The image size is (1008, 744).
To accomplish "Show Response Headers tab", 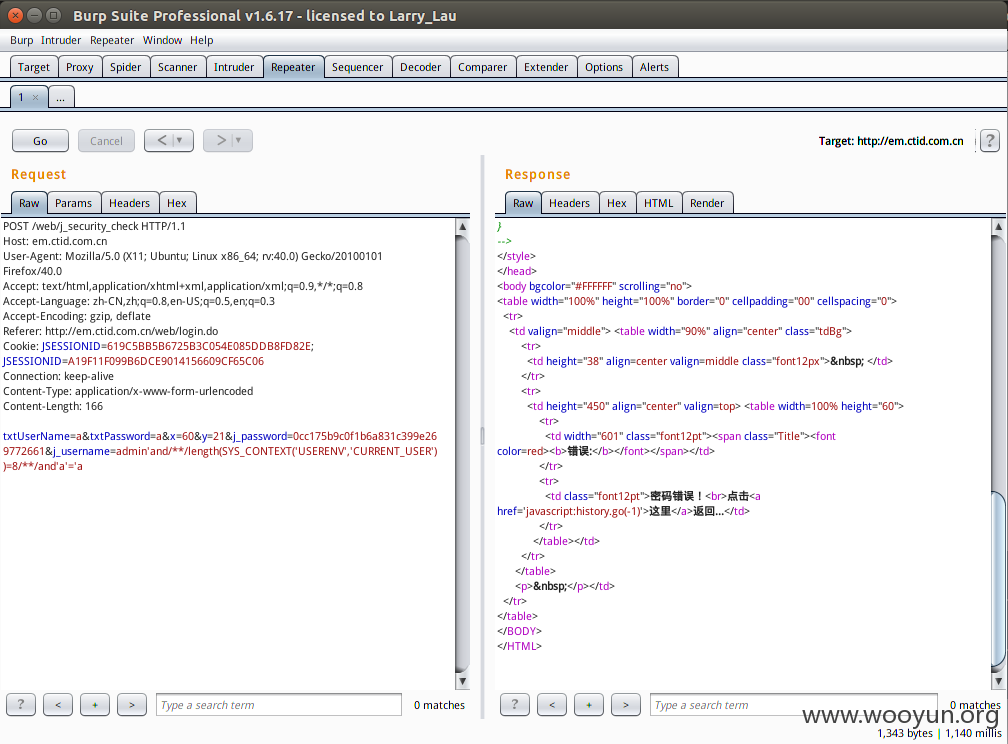I will [570, 203].
